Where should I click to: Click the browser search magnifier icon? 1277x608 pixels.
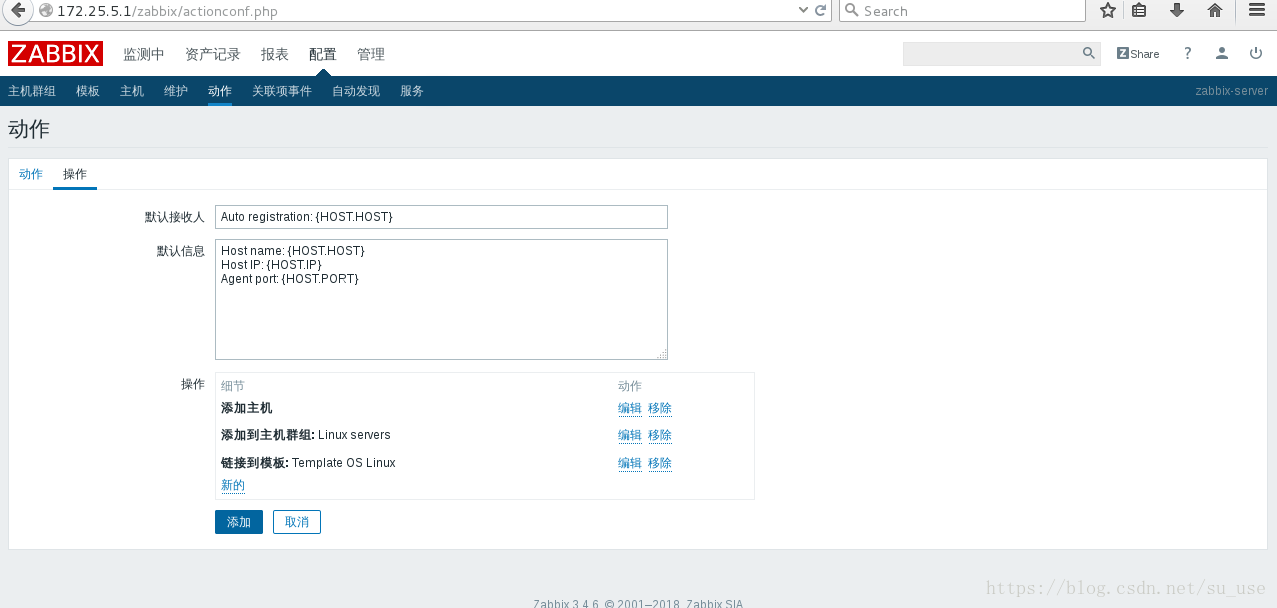tap(851, 11)
